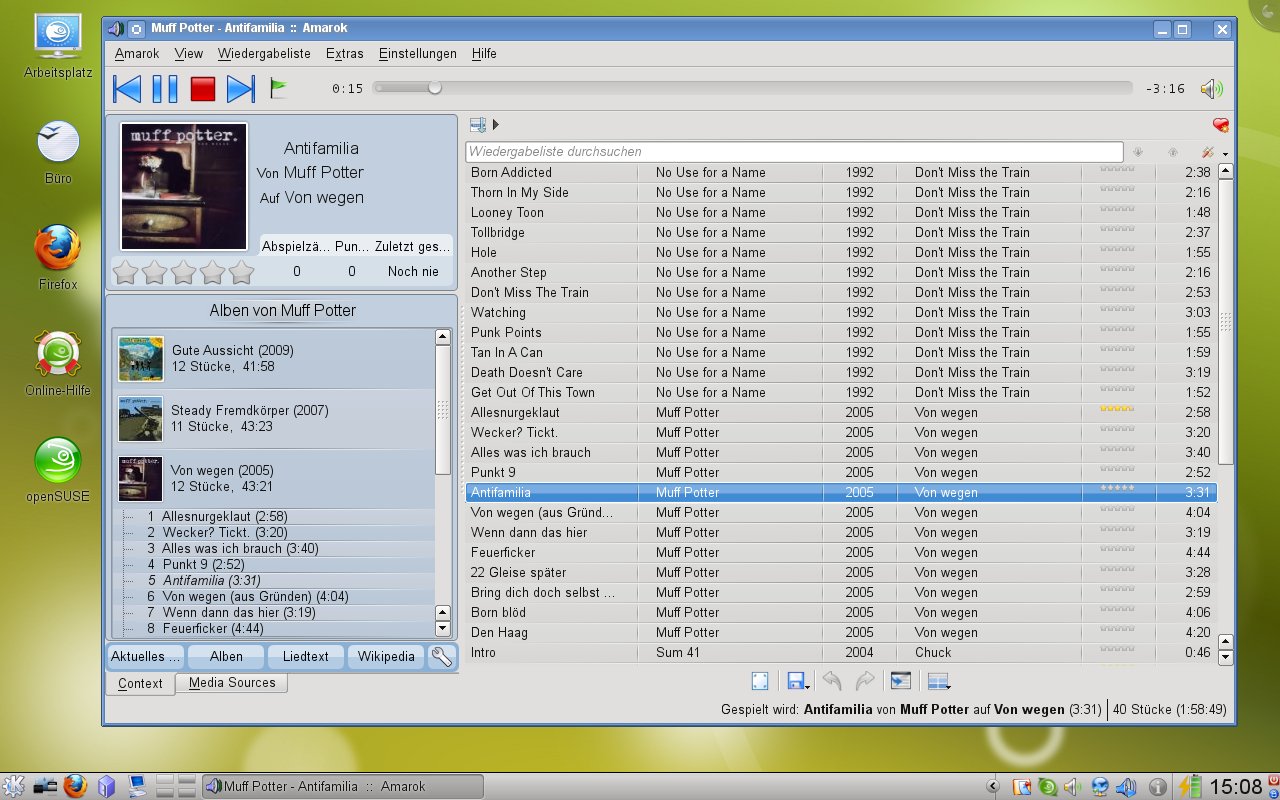Click the track progress slider handle

click(435, 88)
